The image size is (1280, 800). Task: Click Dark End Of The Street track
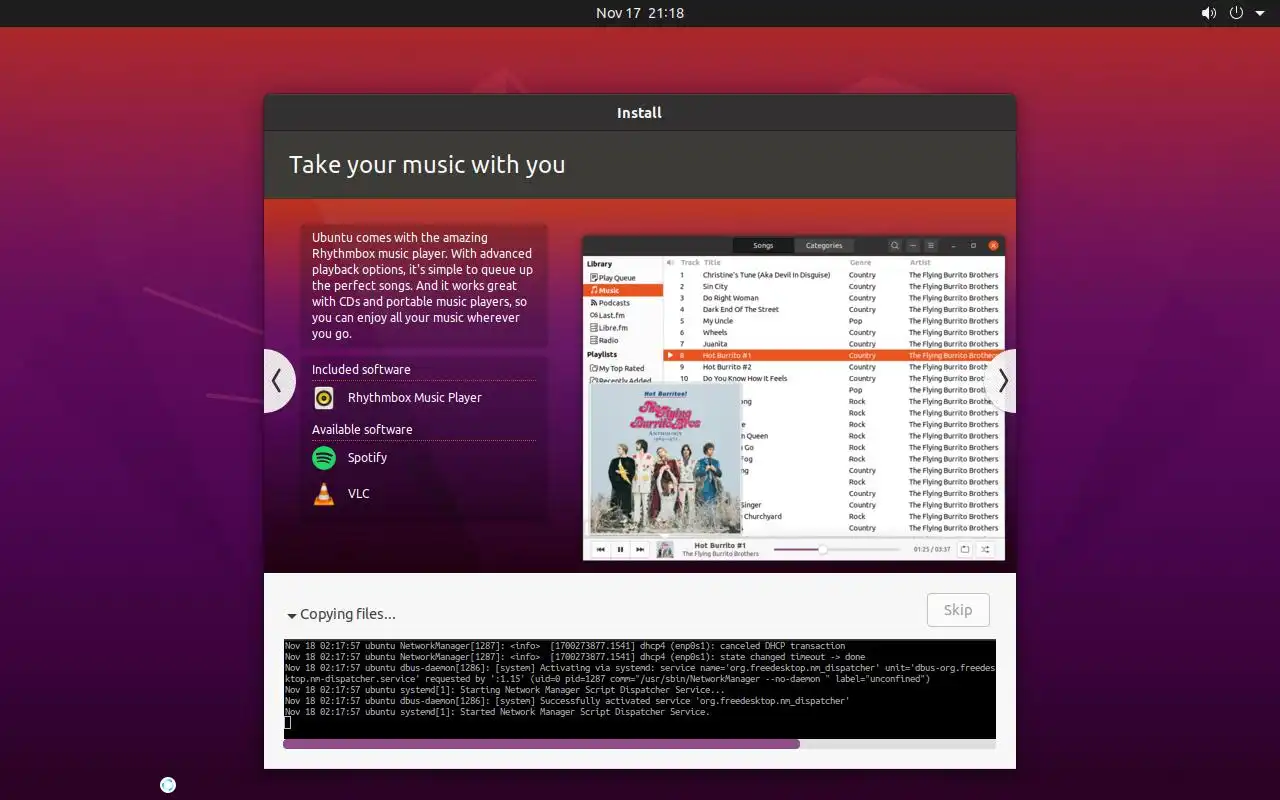pos(834,309)
